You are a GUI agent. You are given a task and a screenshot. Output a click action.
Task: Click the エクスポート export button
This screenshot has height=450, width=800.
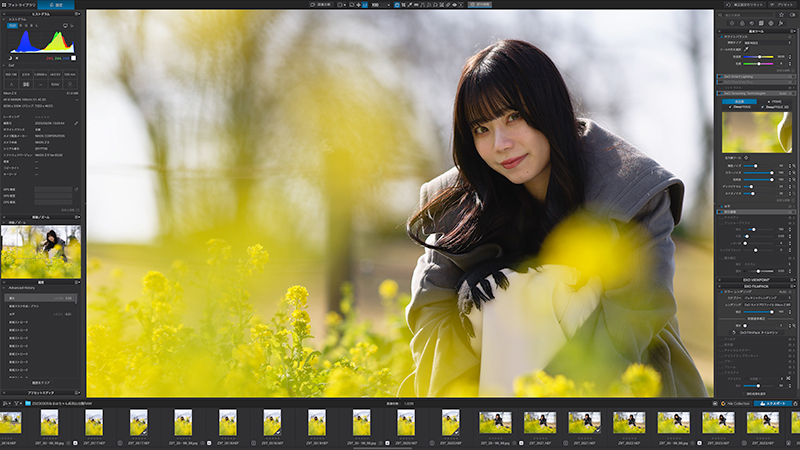(x=773, y=403)
